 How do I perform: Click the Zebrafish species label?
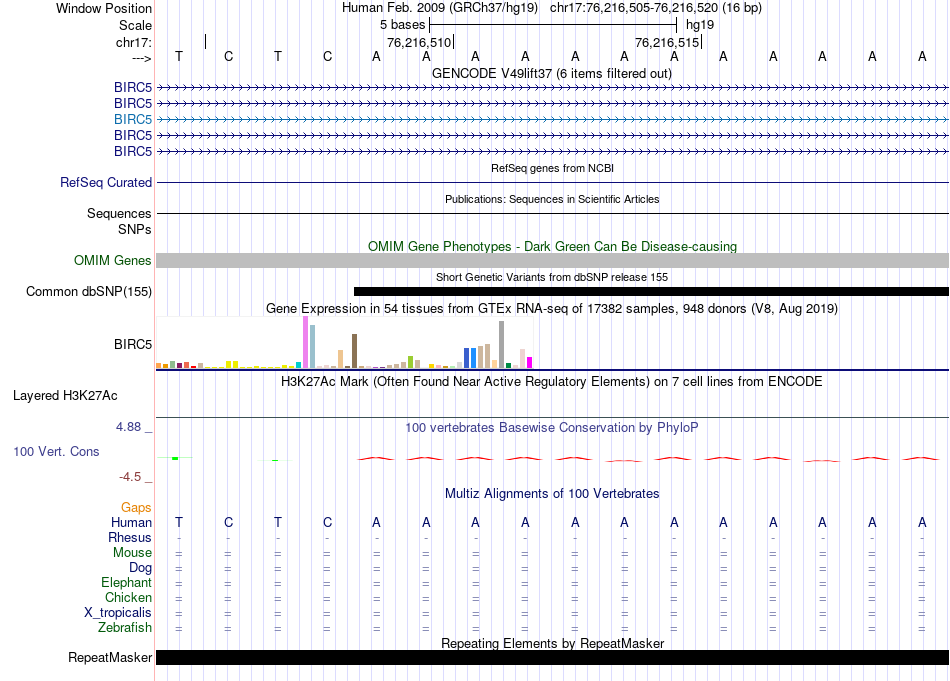[x=125, y=628]
